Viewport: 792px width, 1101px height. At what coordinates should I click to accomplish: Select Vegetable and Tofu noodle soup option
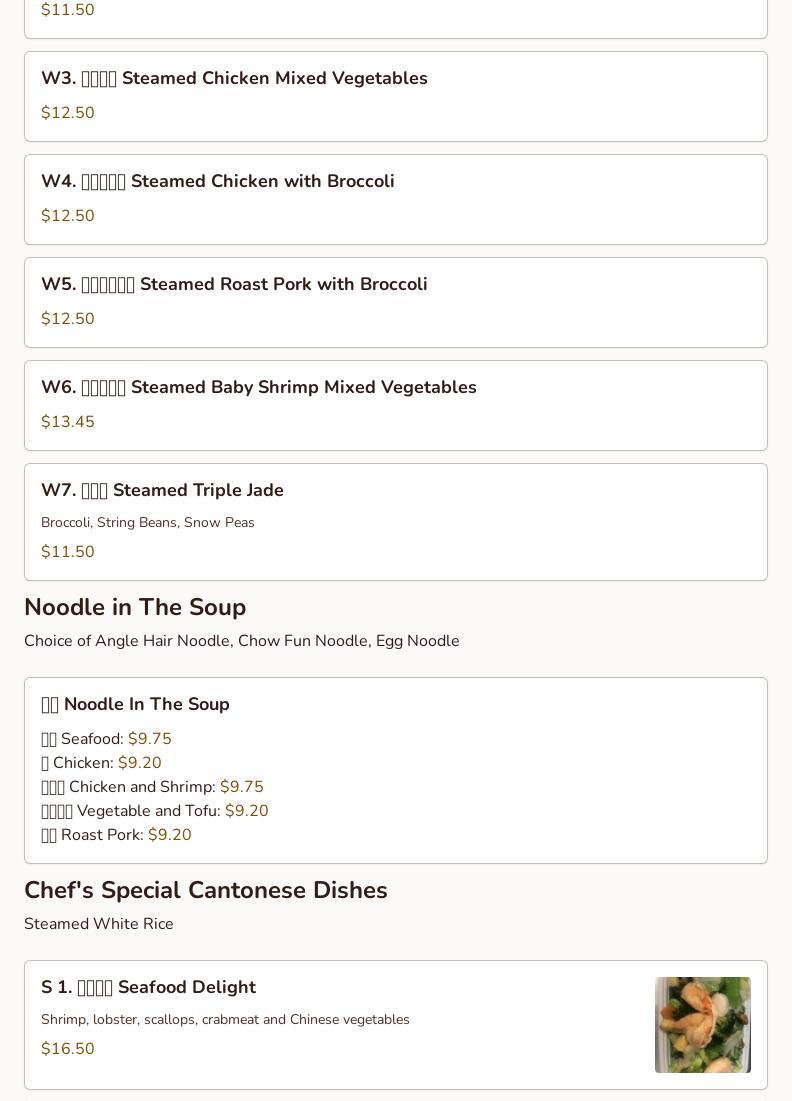click(x=154, y=810)
